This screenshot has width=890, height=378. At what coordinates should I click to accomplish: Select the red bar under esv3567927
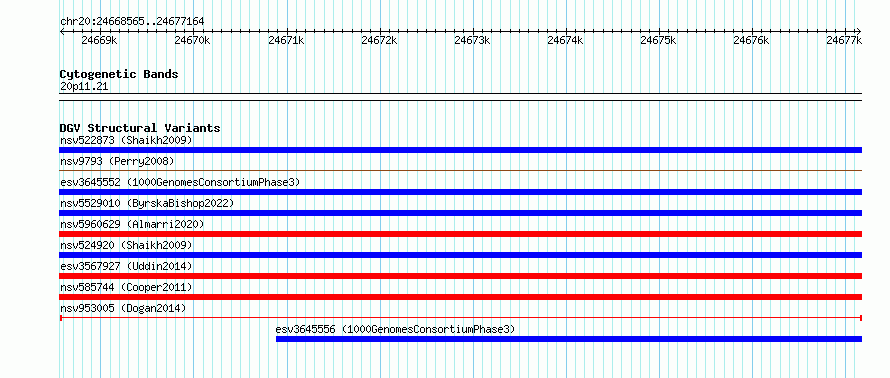click(460, 276)
